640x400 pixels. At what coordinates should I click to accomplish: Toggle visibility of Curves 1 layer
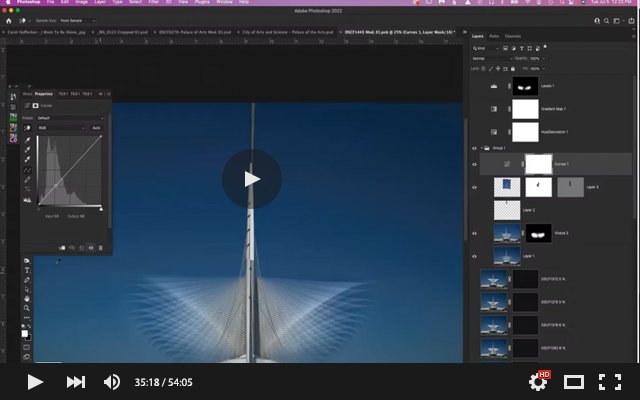[474, 164]
